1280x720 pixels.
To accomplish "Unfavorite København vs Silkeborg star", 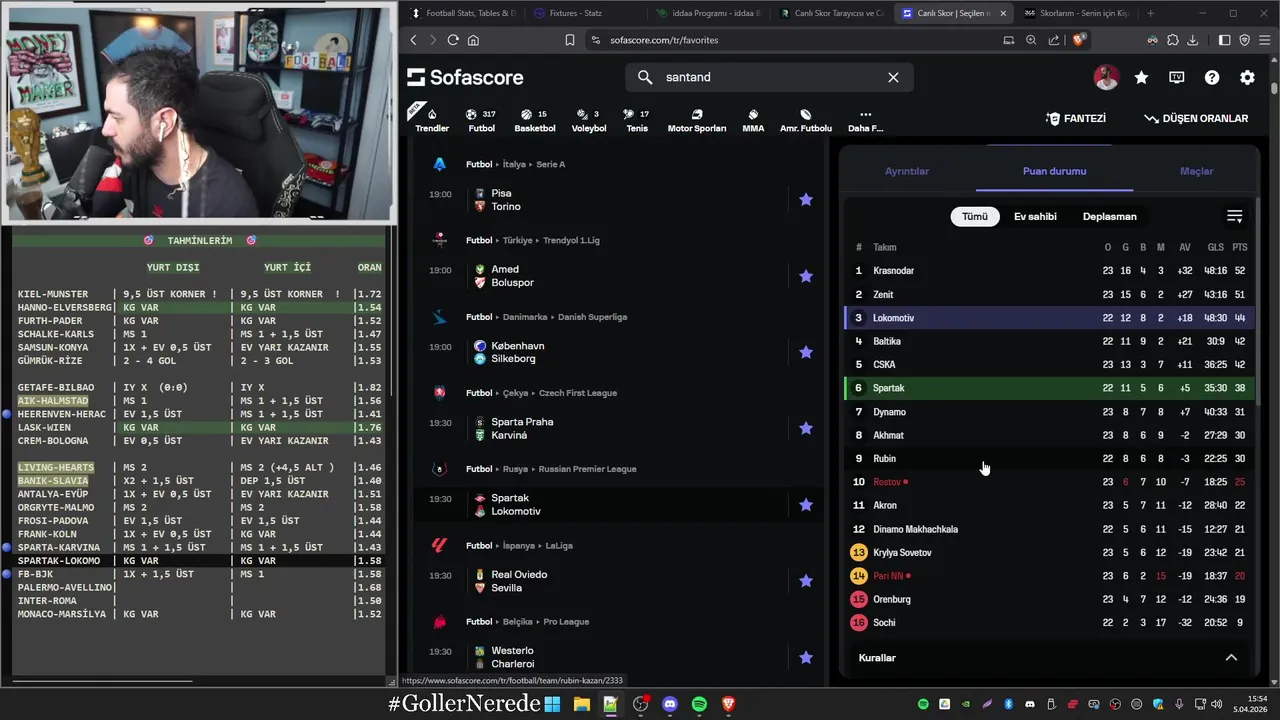I will pos(806,352).
